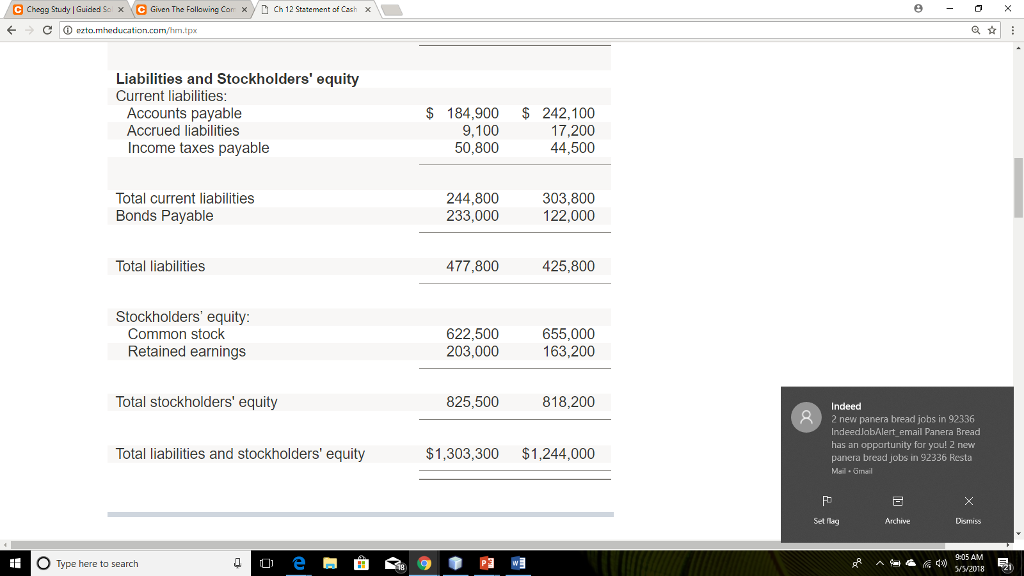
Task: Archive the Indeed notification
Action: coord(897,508)
